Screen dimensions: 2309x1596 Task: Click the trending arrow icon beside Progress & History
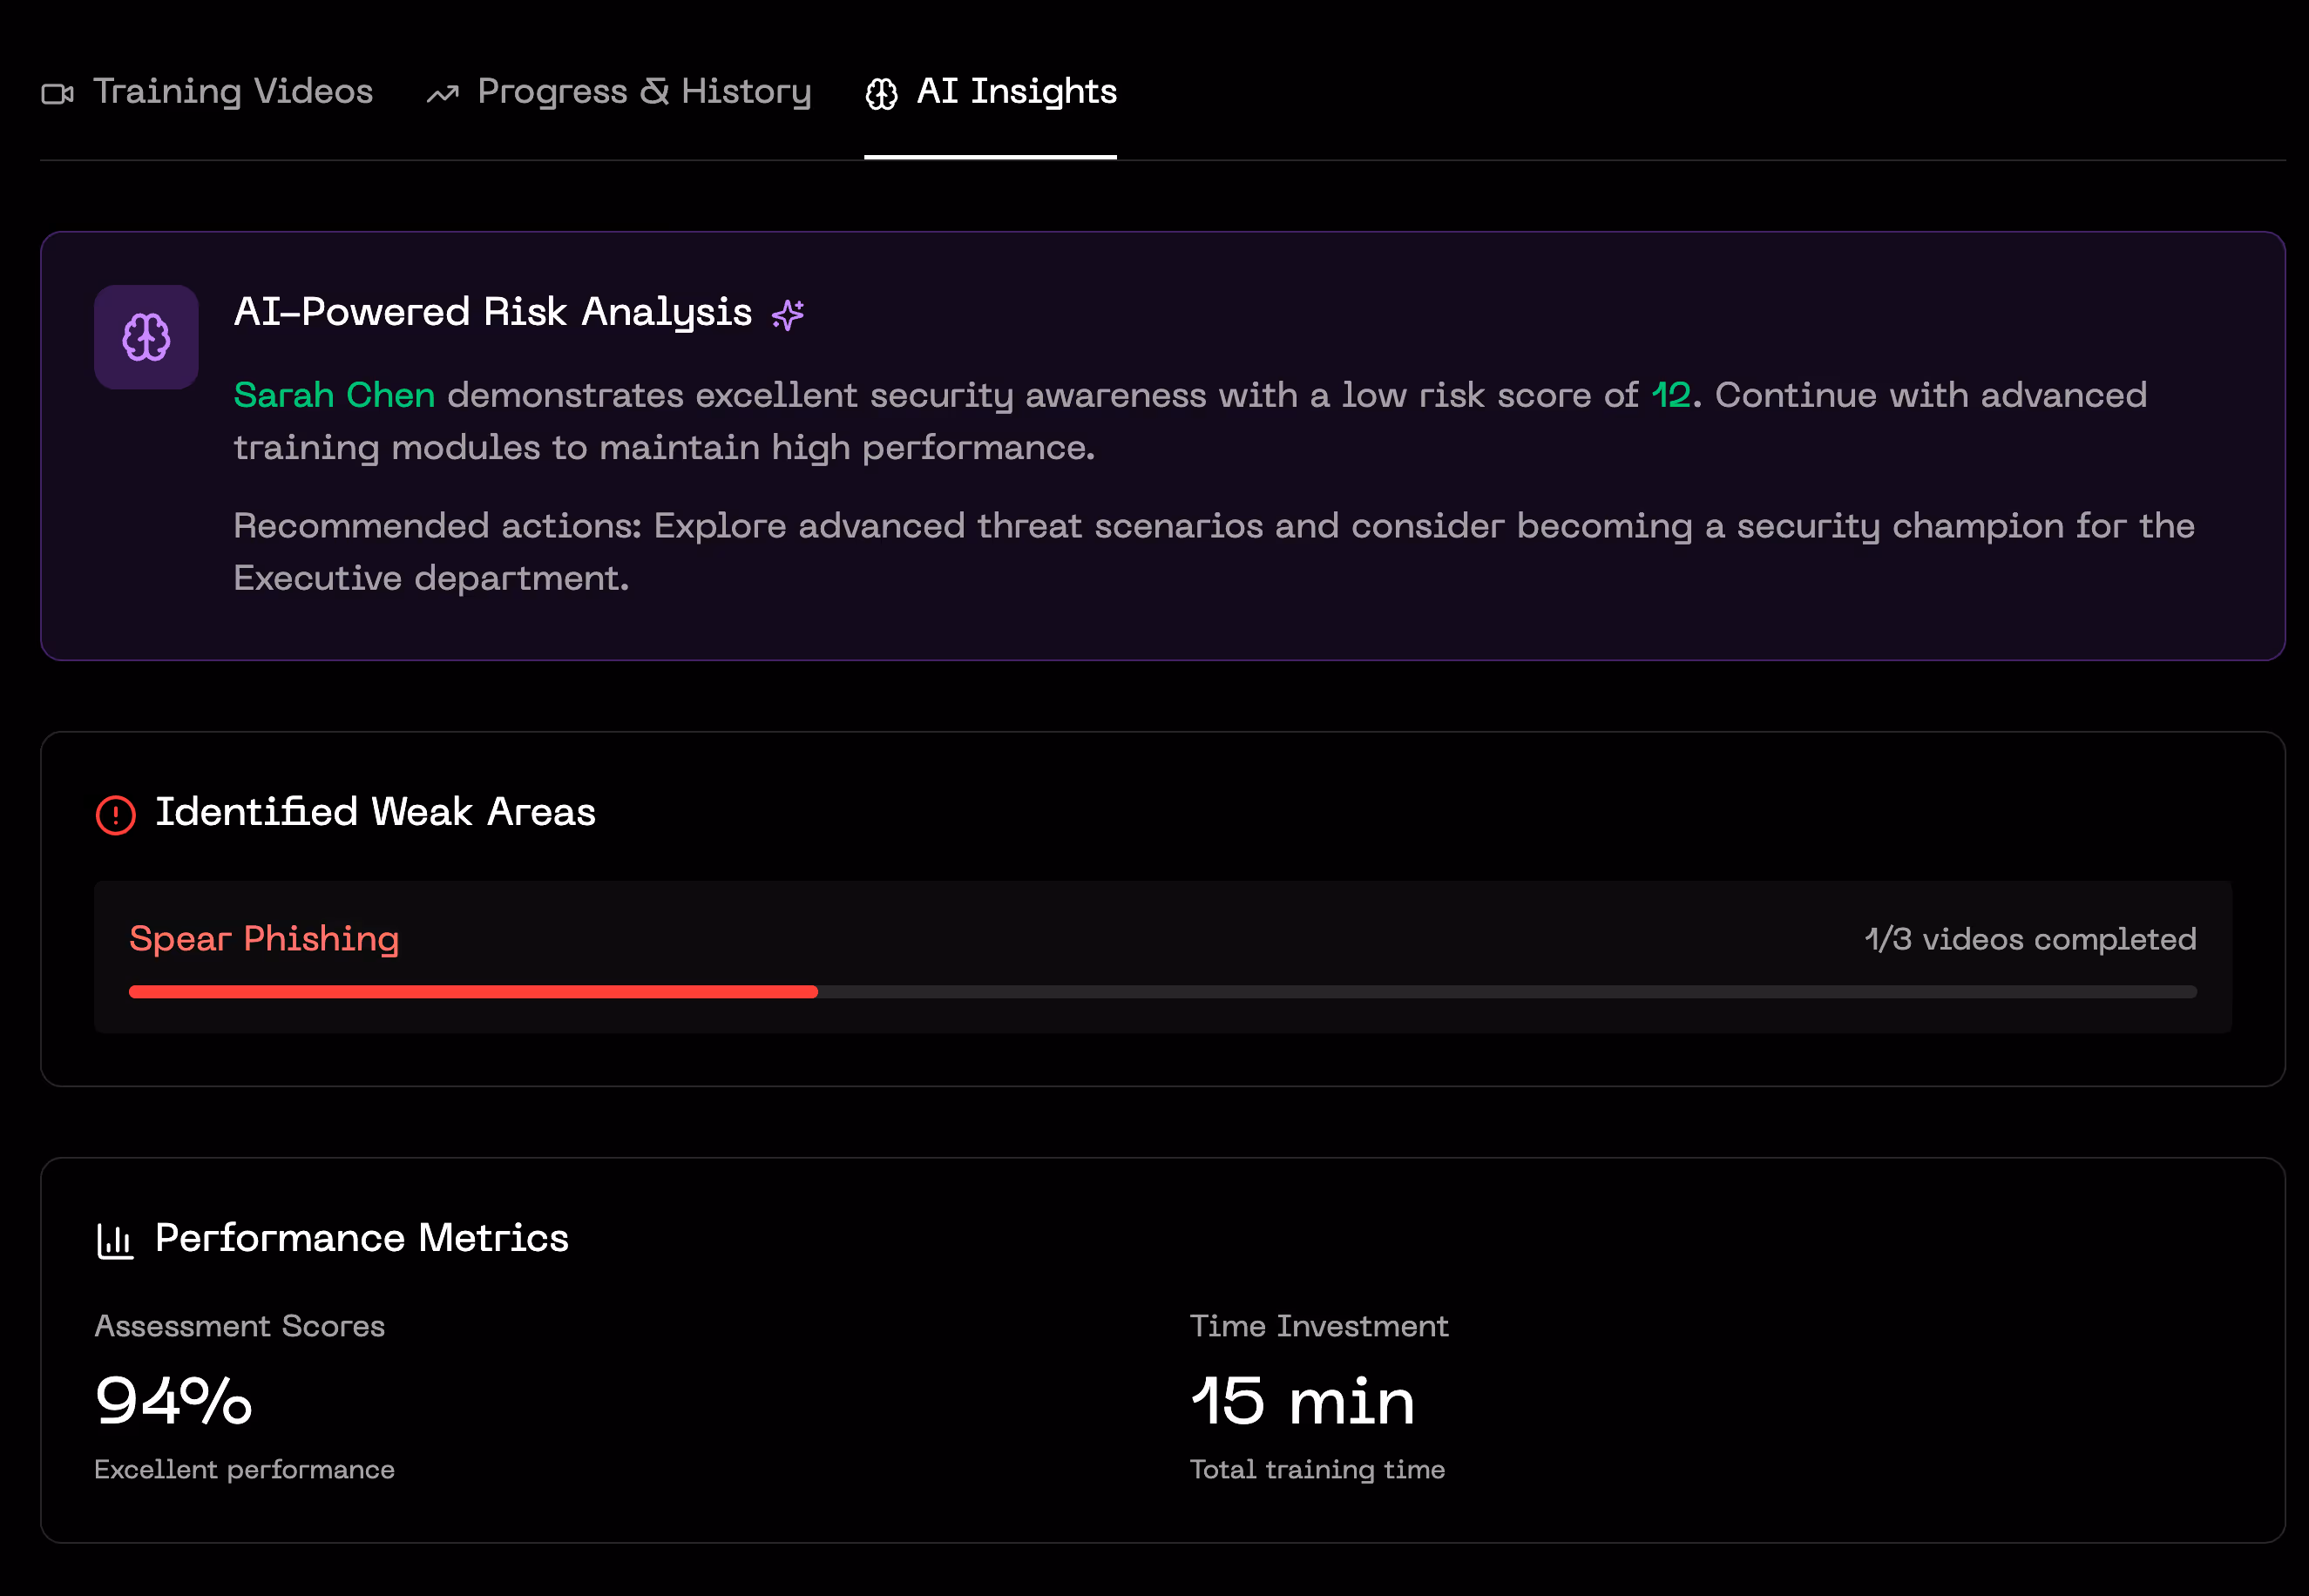point(443,94)
